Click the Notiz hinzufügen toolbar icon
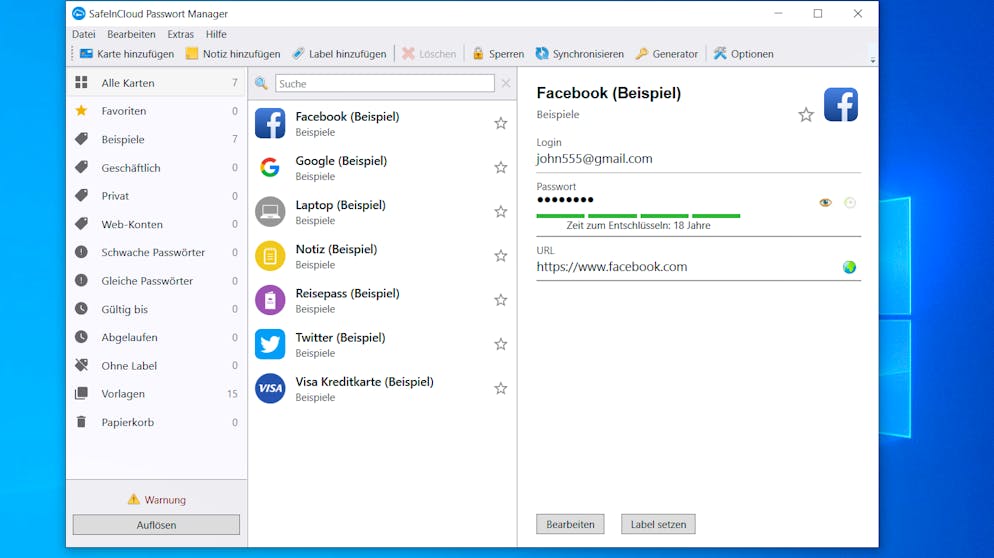The width and height of the screenshot is (994, 558). tap(192, 54)
